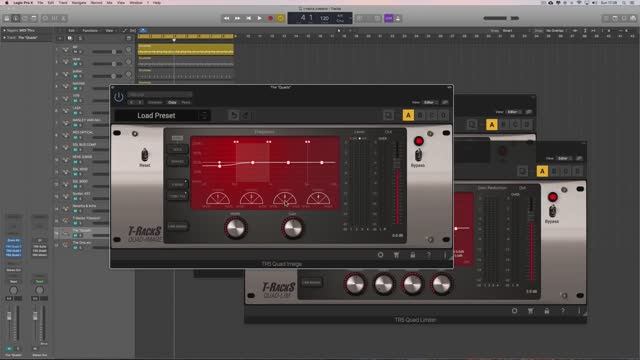The height and width of the screenshot is (360, 640).
Task: Open the Navigate menu
Action: click(x=79, y=2)
